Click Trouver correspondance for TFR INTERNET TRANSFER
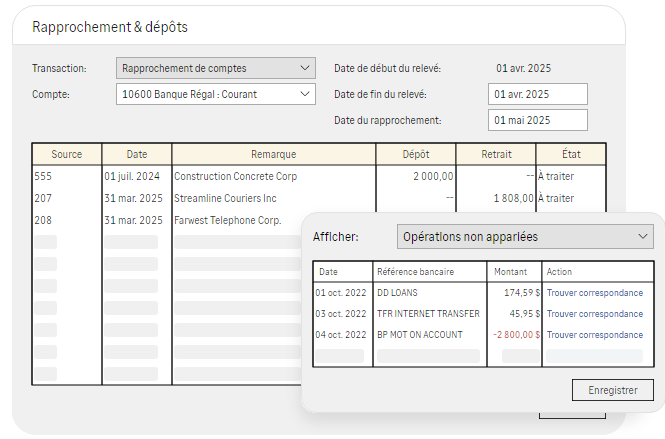665x439 pixels. click(x=595, y=314)
